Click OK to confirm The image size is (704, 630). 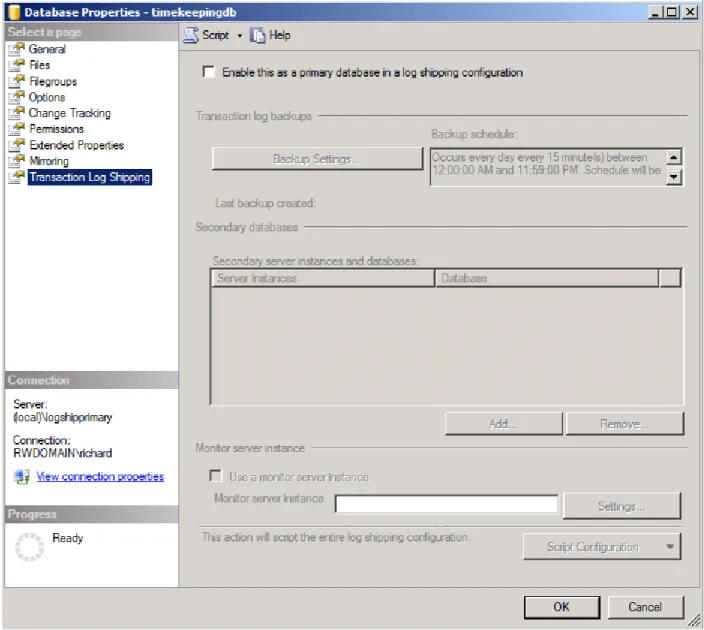point(562,607)
